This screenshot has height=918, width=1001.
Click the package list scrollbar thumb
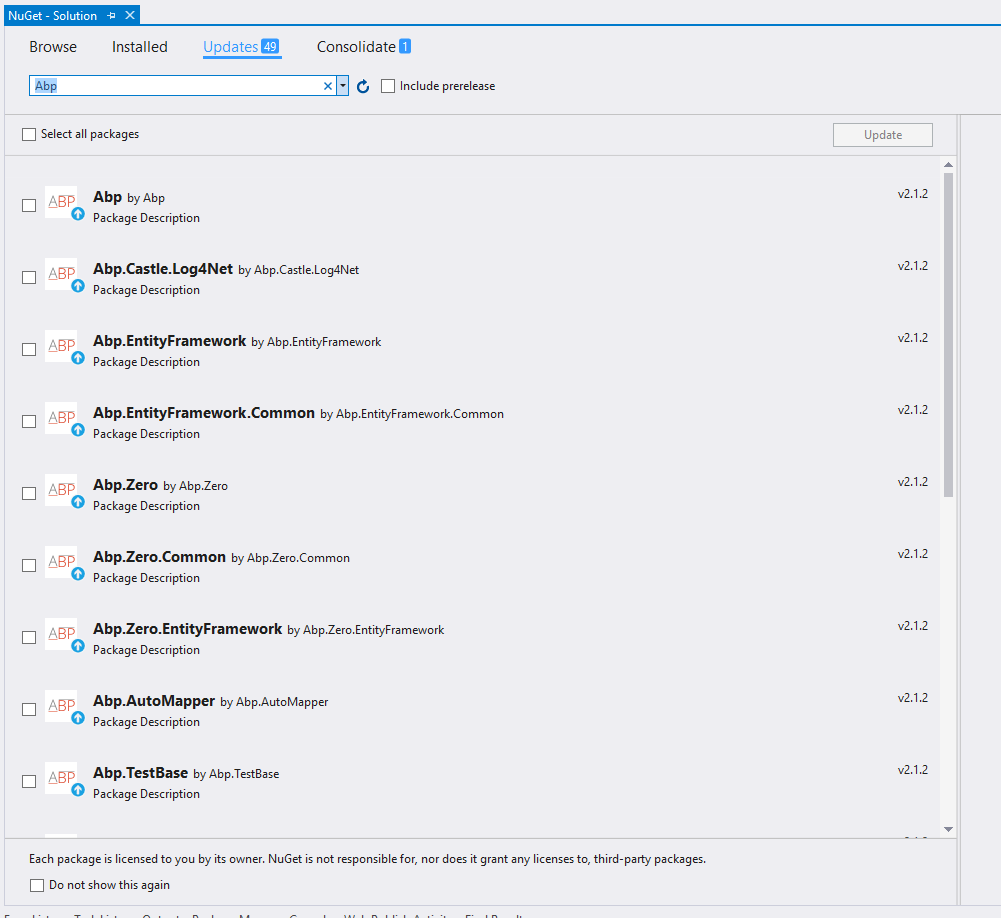tap(949, 335)
